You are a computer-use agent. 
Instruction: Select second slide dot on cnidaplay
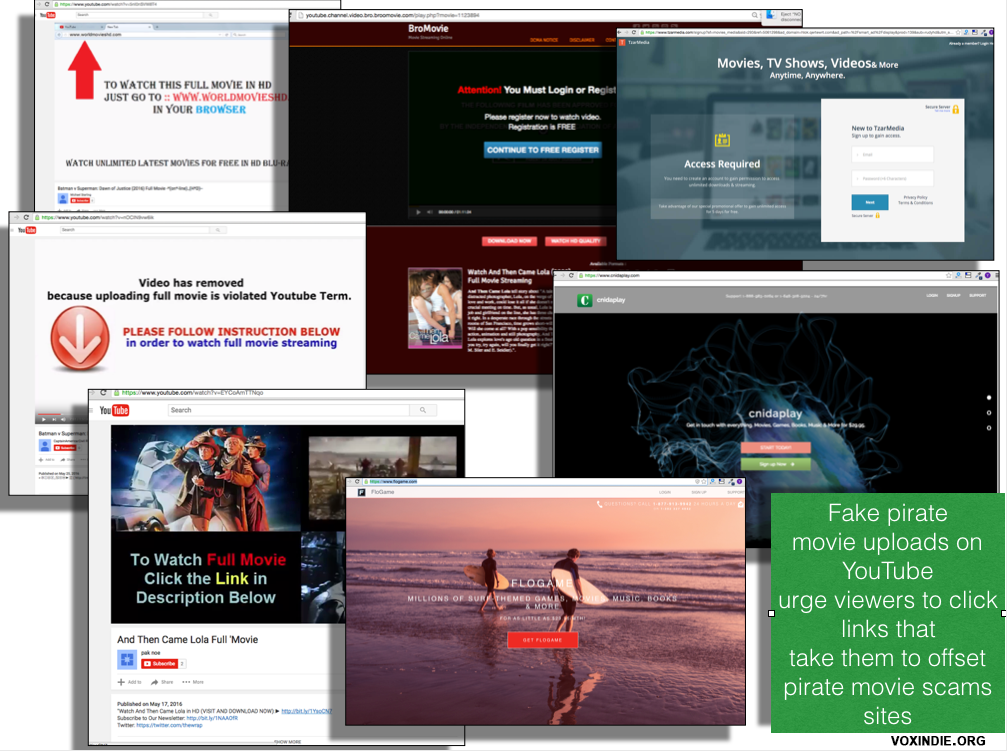(988, 412)
